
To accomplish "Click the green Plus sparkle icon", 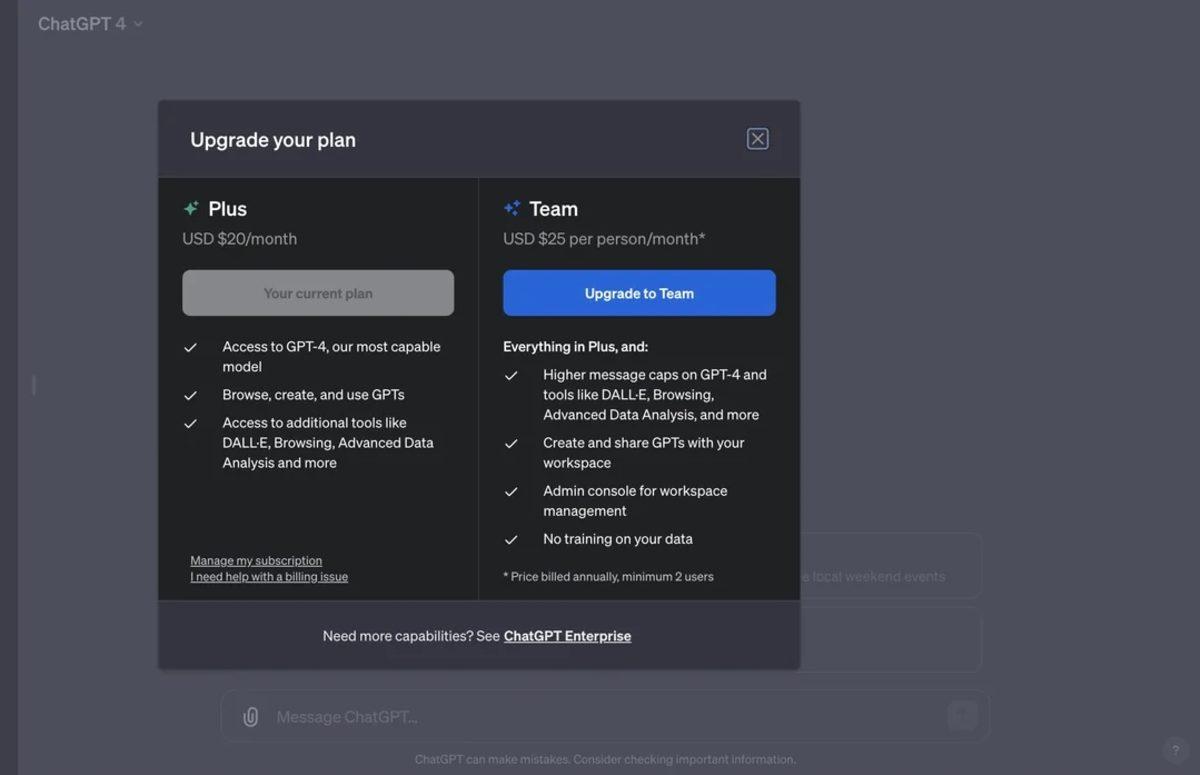I will click(x=191, y=209).
